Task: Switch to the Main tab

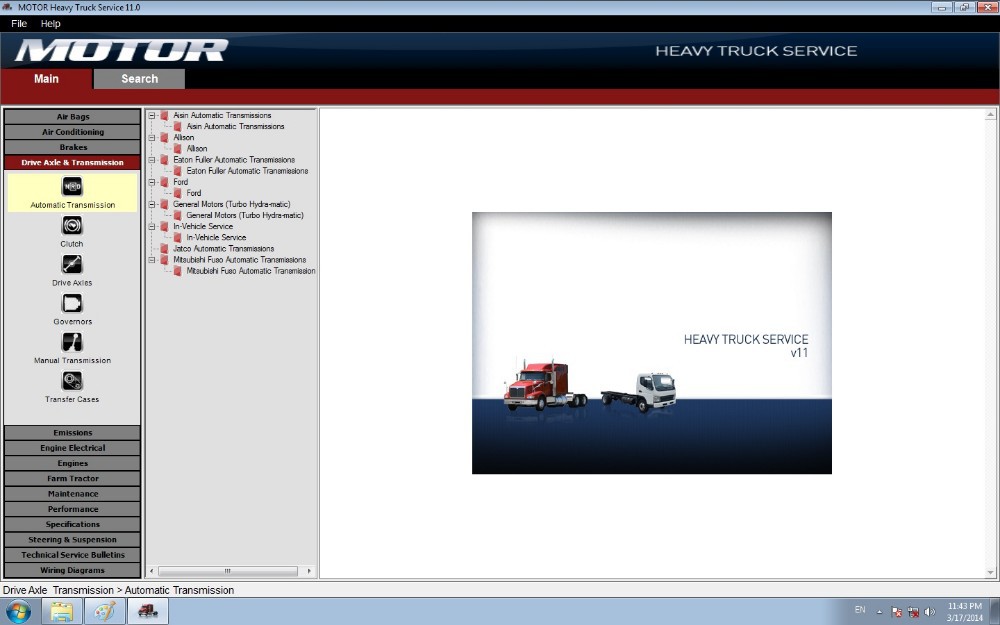Action: tap(47, 78)
